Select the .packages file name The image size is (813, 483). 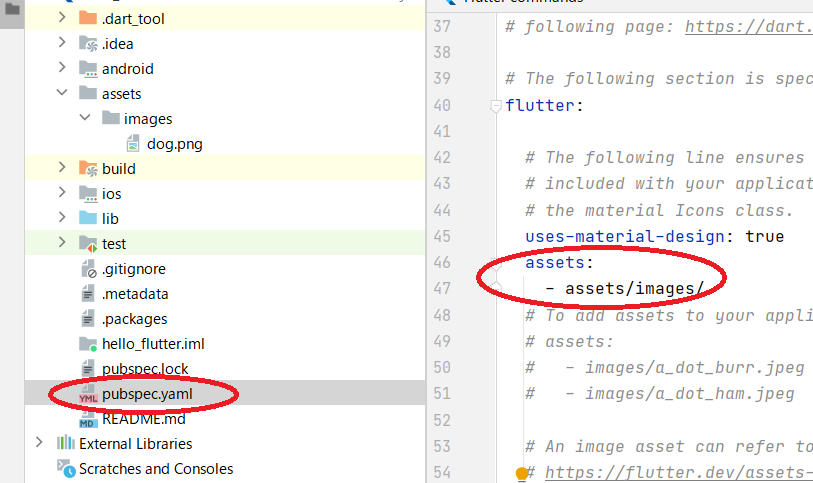click(134, 319)
